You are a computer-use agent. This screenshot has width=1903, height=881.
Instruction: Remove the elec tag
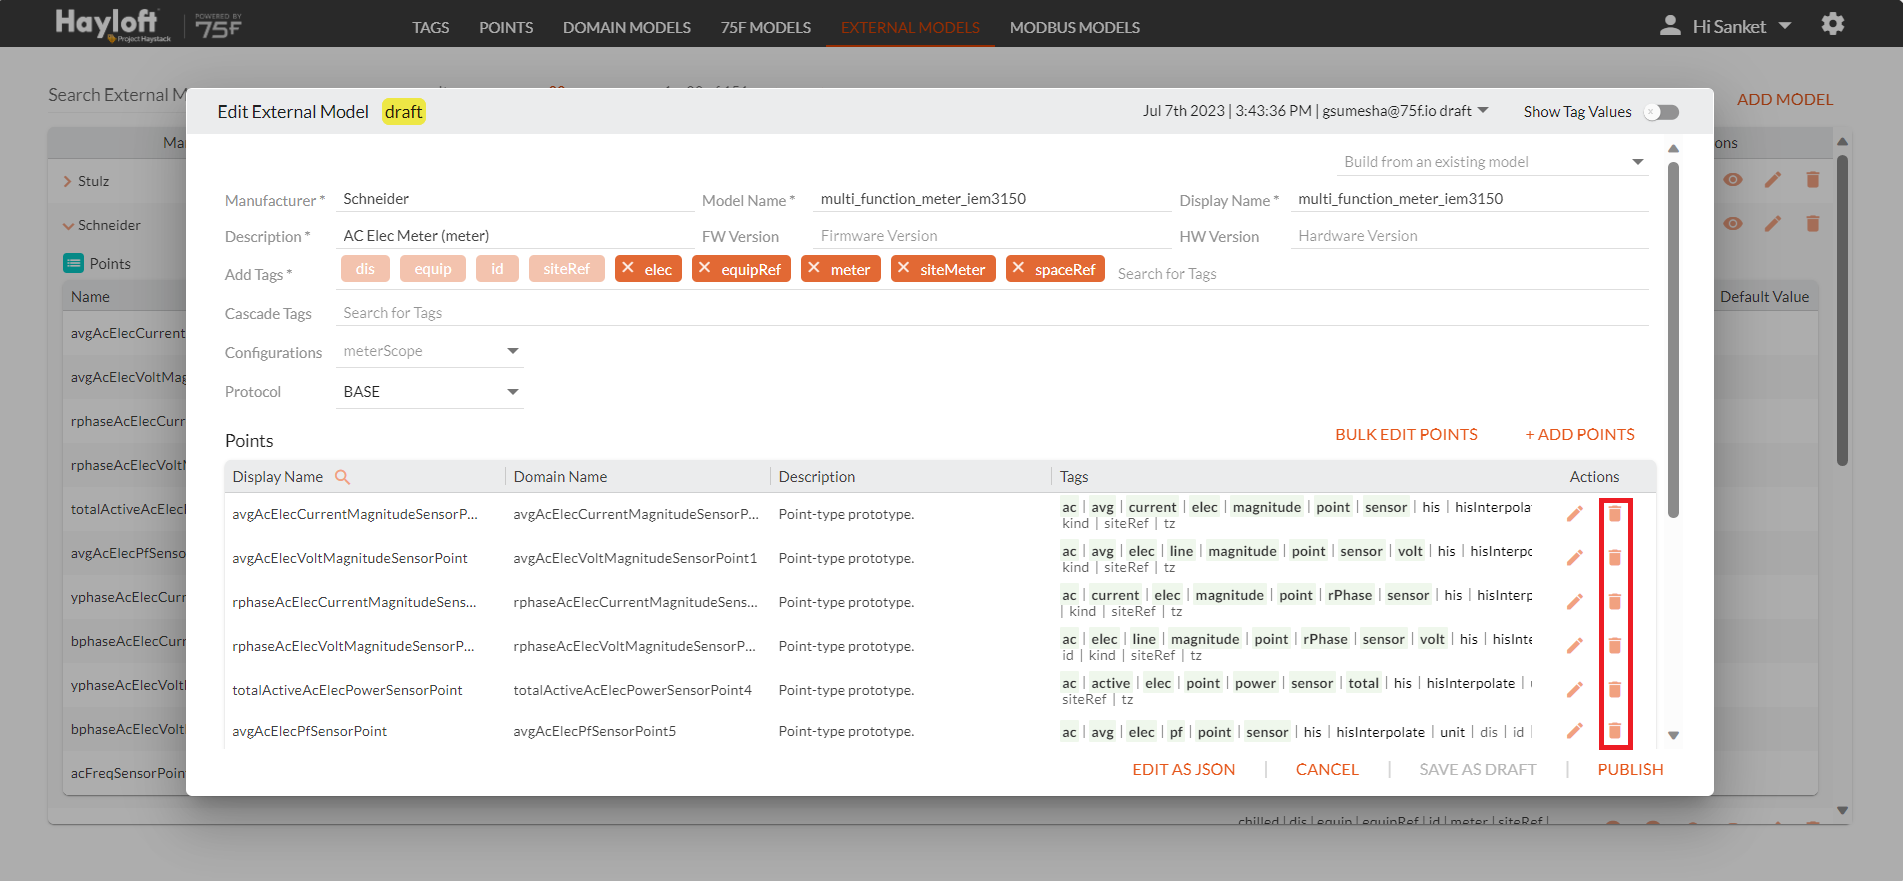point(628,268)
